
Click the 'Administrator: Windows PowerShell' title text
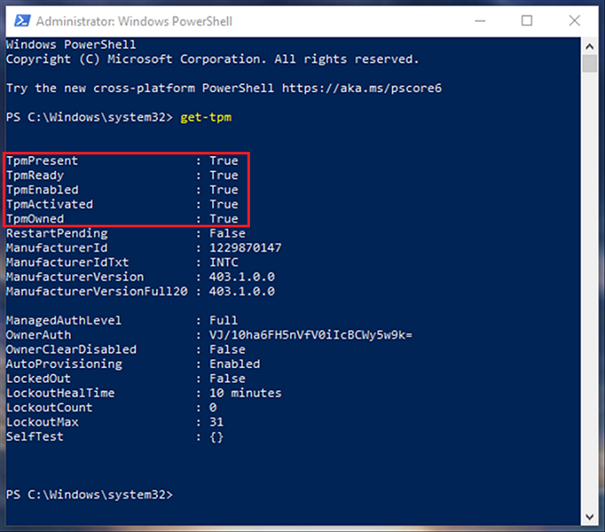click(x=134, y=21)
